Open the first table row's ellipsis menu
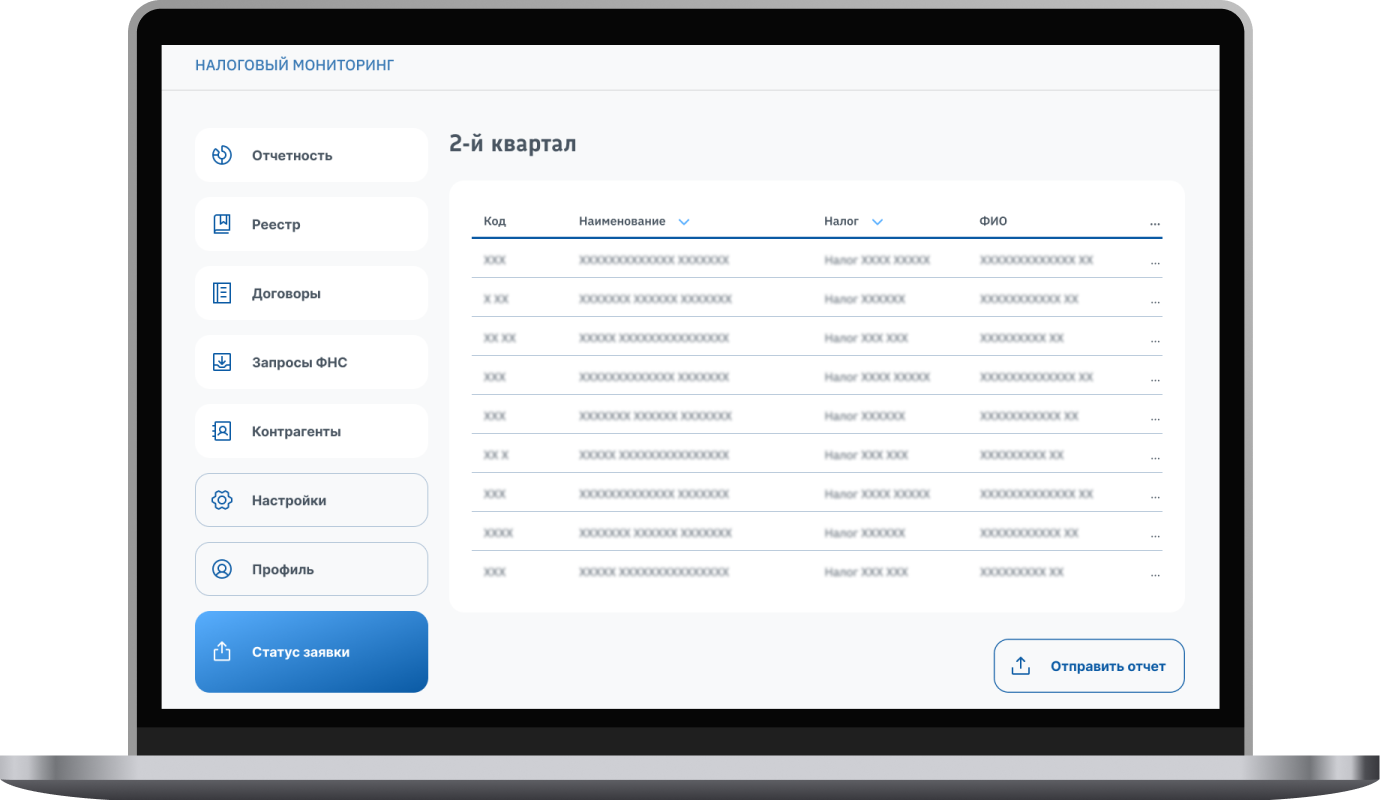Image resolution: width=1380 pixels, height=800 pixels. tap(1155, 262)
